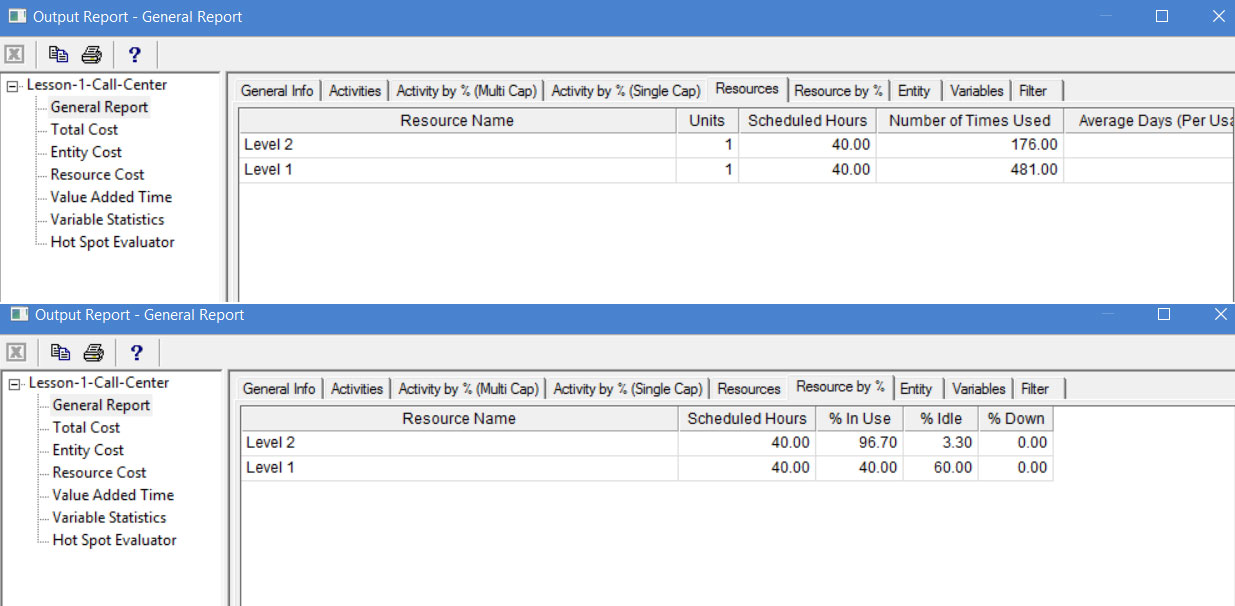Click the Copy icon in bottom window toolbar
Viewport: 1235px width, 606px height.
click(x=60, y=352)
